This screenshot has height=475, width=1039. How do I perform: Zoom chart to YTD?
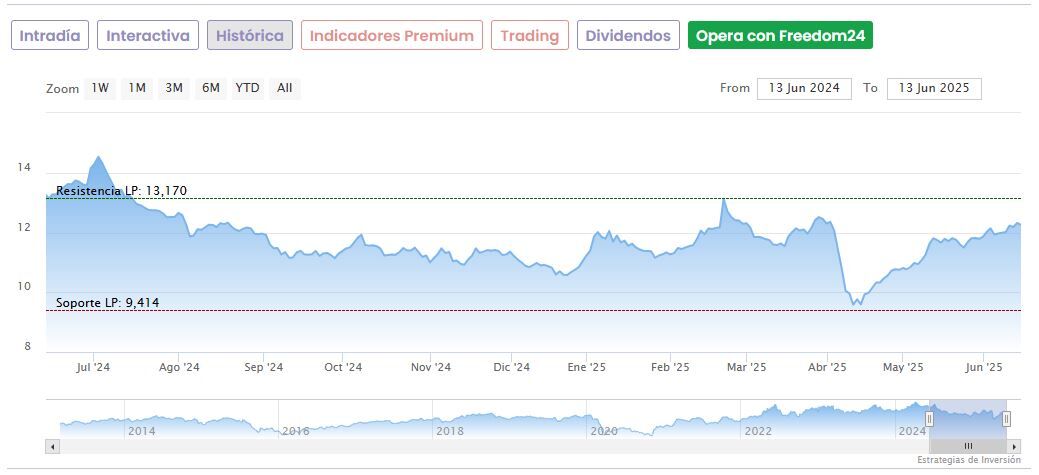tap(247, 88)
